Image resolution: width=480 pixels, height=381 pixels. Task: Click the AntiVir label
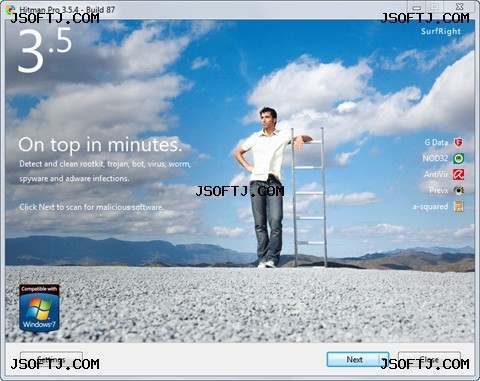click(436, 174)
